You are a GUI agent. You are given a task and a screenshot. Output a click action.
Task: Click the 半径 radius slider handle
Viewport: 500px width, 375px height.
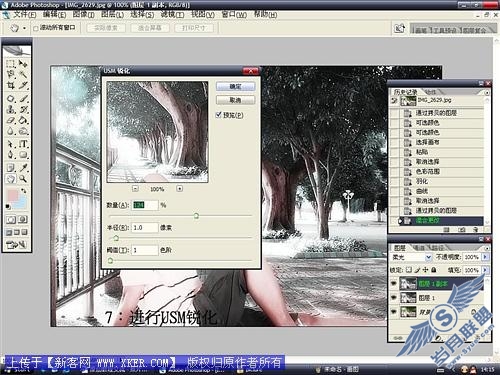pyautogui.click(x=116, y=238)
